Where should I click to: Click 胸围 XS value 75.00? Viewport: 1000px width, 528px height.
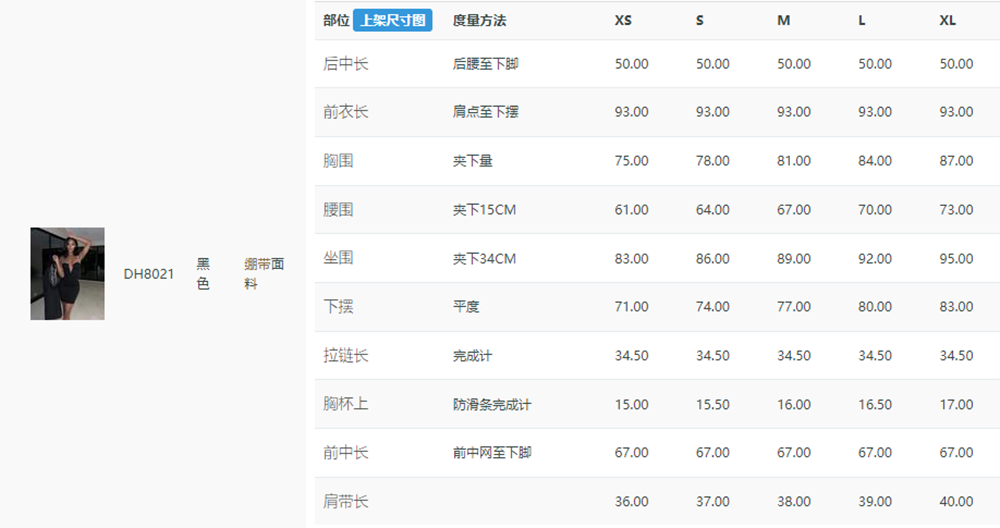coord(631,161)
